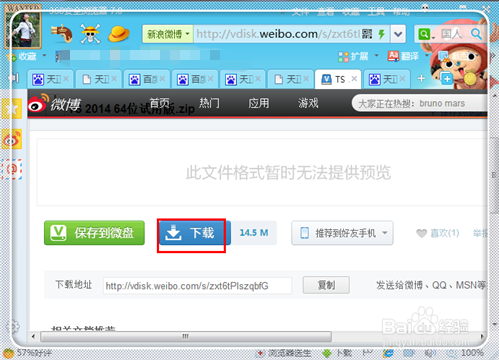Open 应用 in the Weibo navigation
Image resolution: width=499 pixels, height=360 pixels.
pos(259,103)
